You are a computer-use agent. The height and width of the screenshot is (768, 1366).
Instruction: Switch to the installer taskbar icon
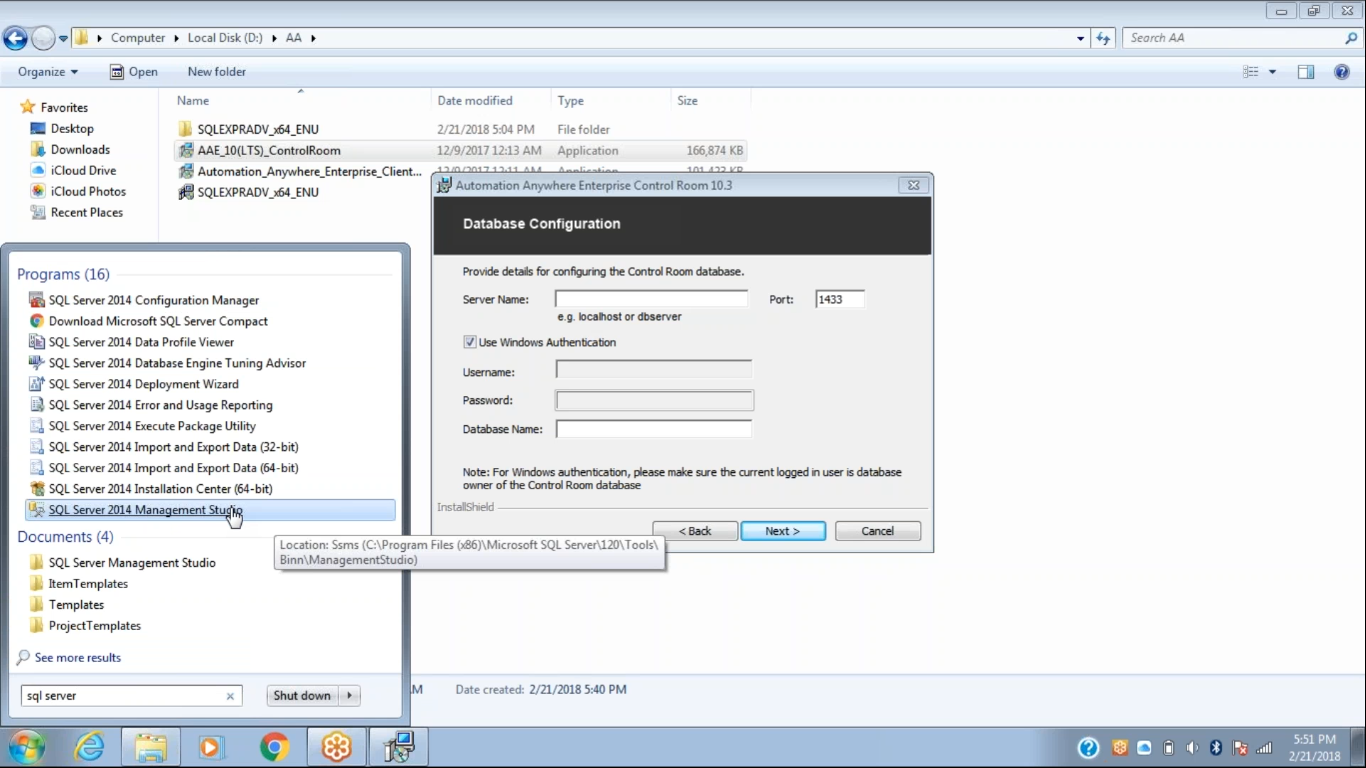click(x=398, y=747)
